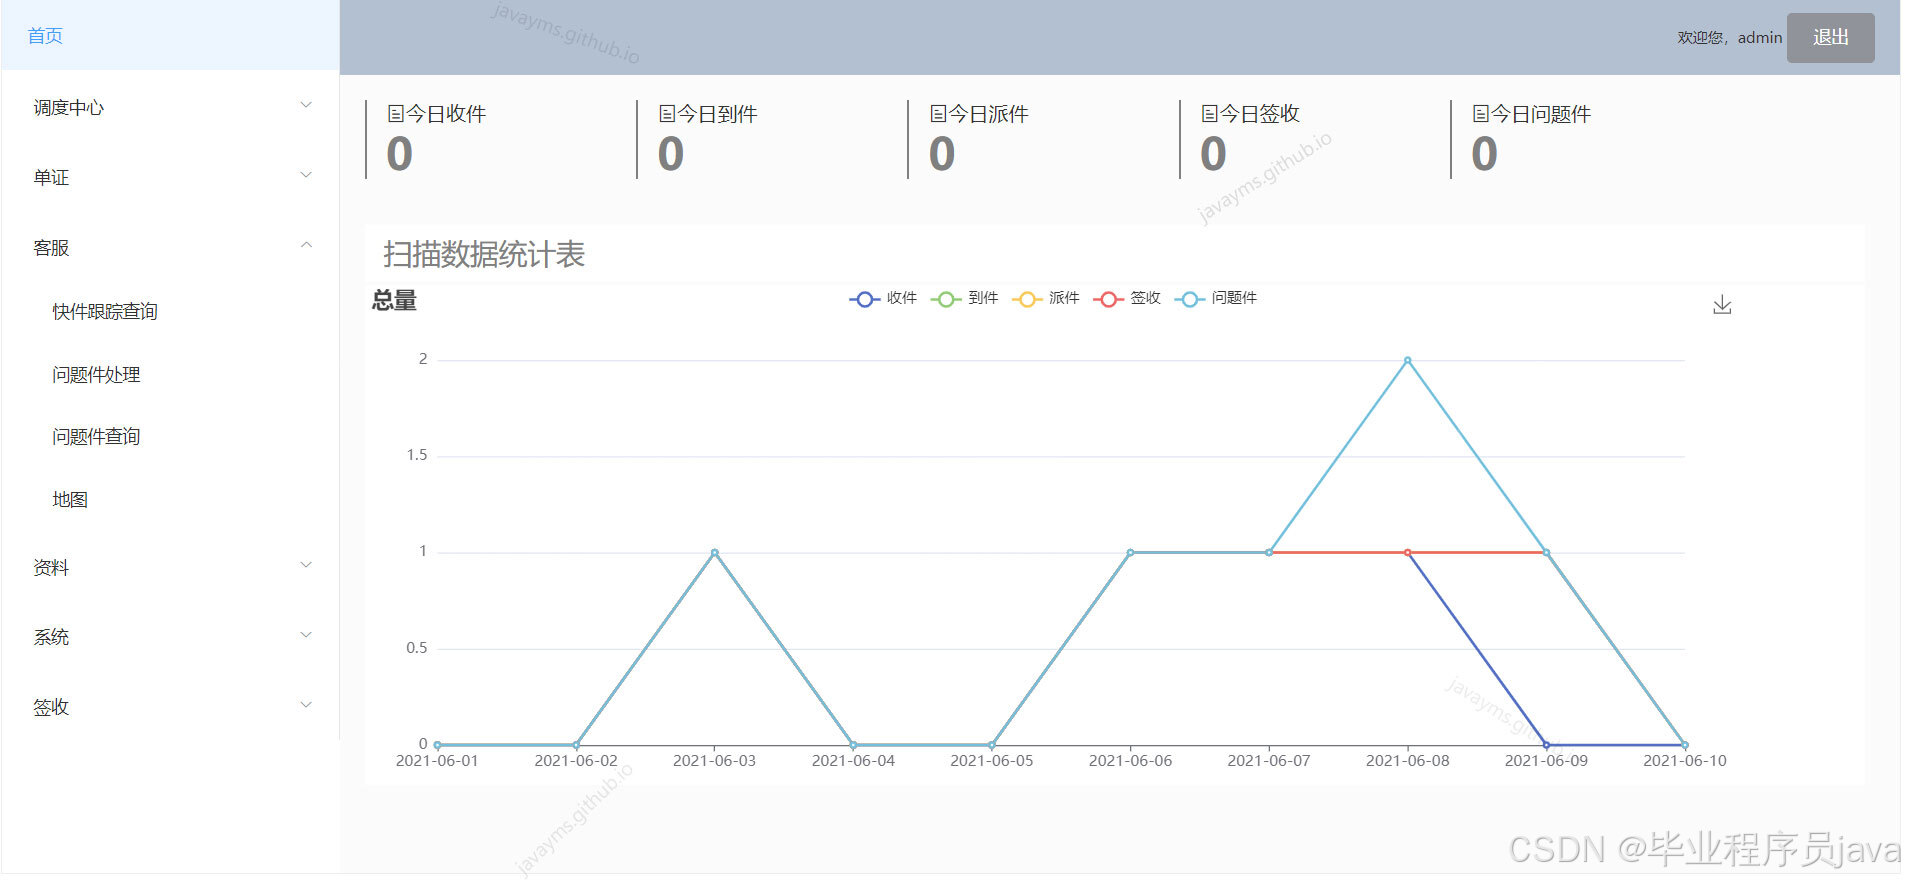
Task: Click the red 签收 legend line marker
Action: pos(1108,299)
